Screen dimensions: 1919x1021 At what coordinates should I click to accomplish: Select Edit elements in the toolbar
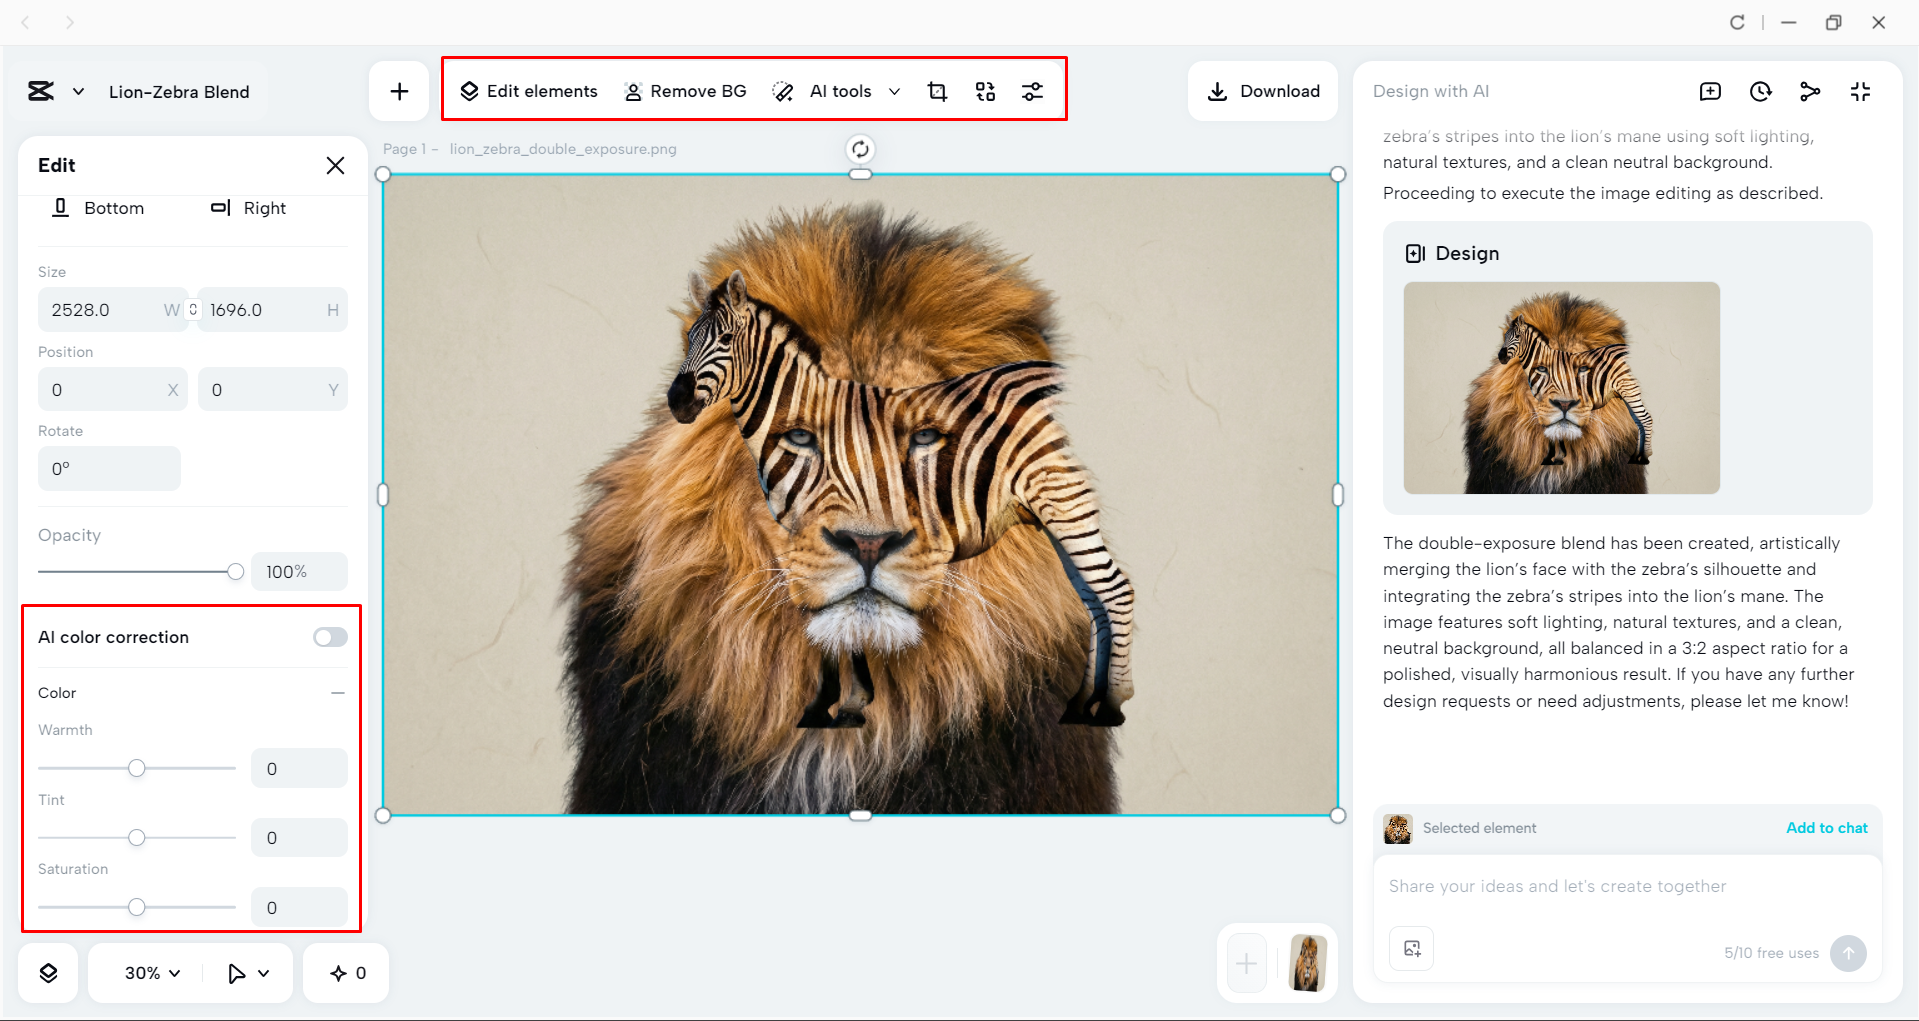[528, 92]
